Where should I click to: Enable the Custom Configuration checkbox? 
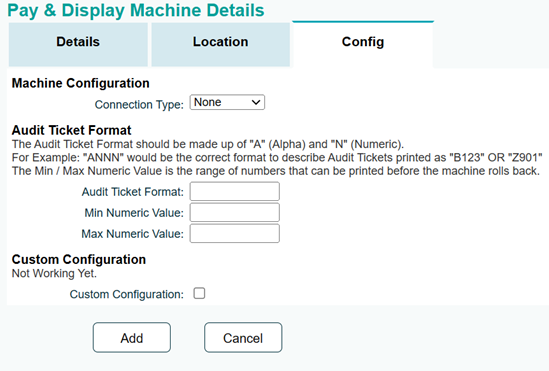199,293
